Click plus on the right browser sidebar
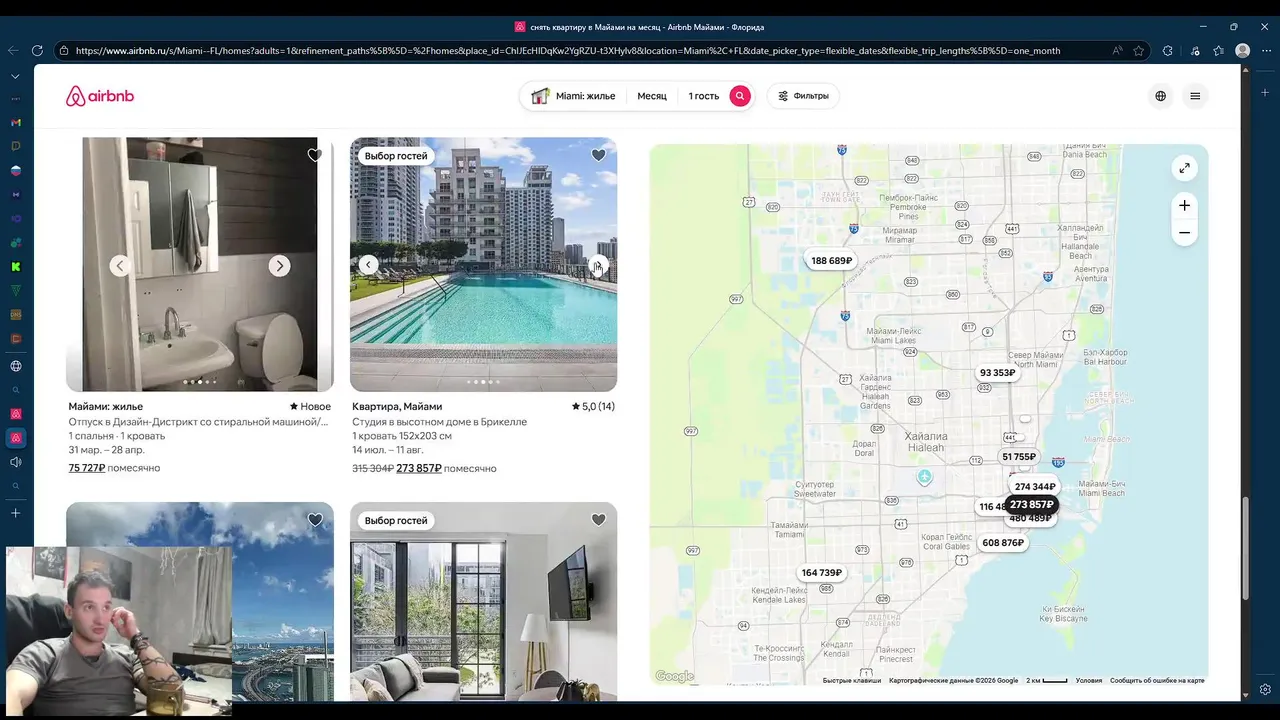Viewport: 1280px width, 720px height. [x=1265, y=93]
